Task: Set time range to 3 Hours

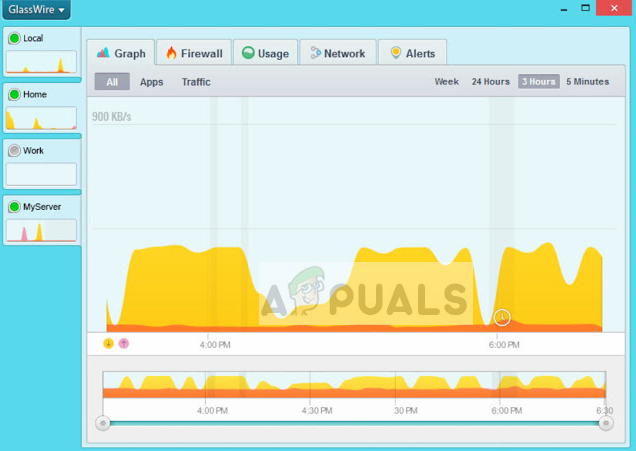Action: (x=539, y=82)
